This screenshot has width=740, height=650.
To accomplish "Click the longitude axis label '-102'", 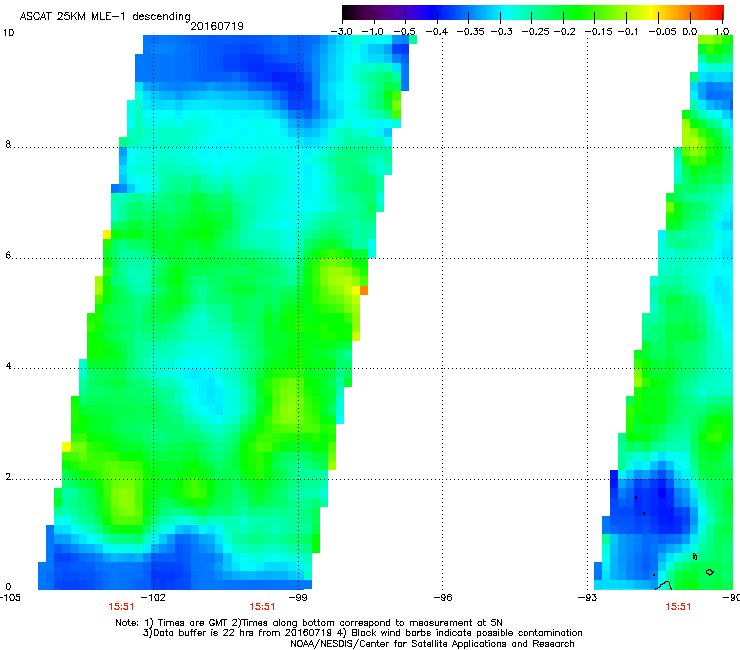I will coord(155,598).
